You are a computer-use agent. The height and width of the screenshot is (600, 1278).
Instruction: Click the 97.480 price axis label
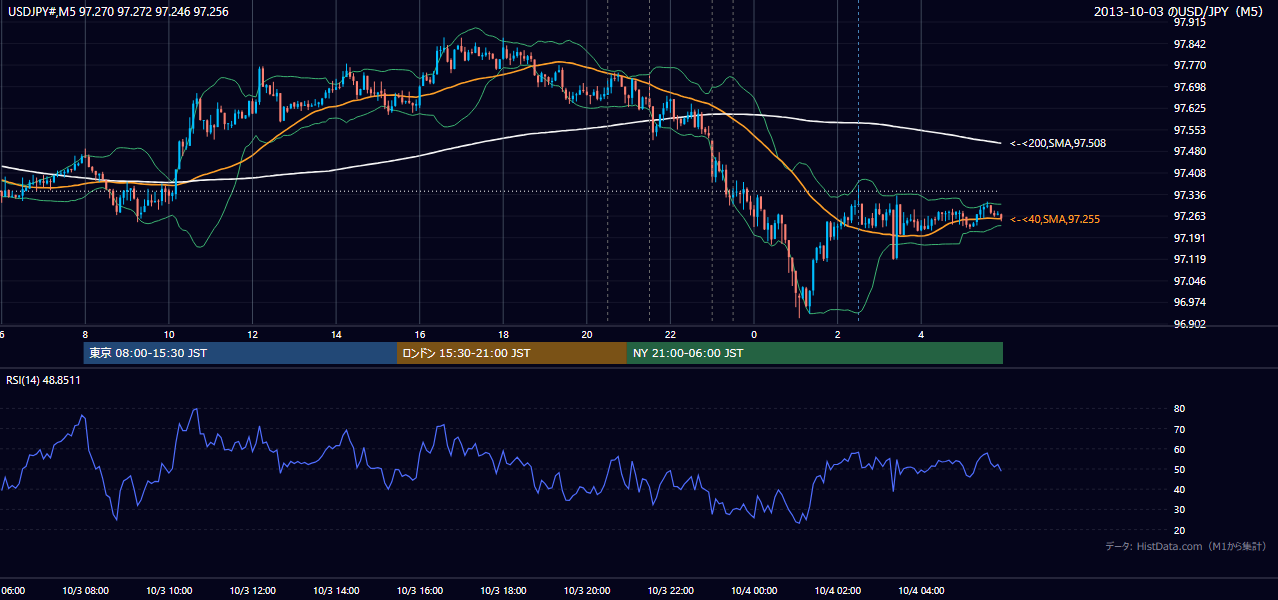coord(1190,151)
